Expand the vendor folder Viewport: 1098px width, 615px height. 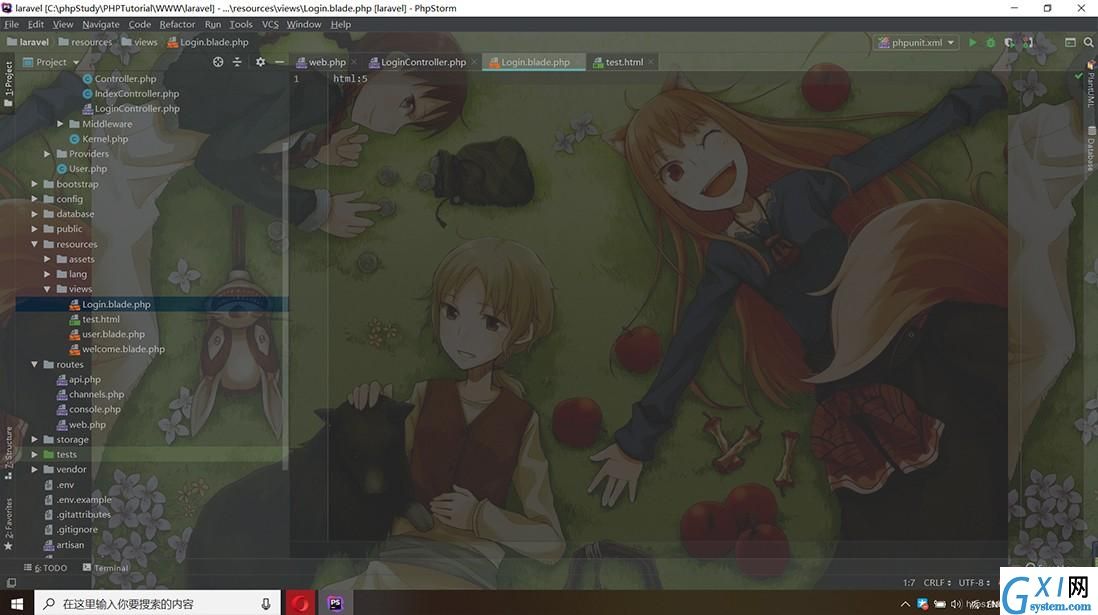(x=34, y=470)
